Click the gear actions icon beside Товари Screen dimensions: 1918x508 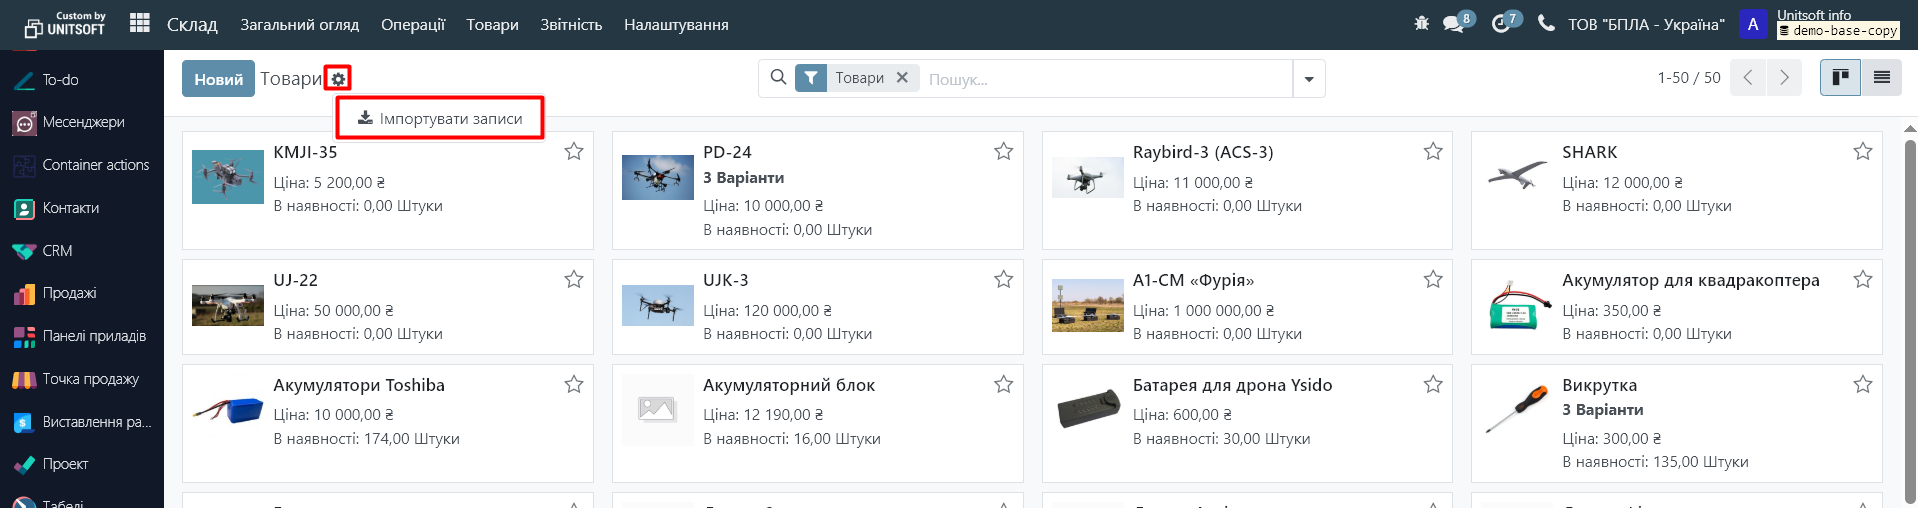[338, 79]
